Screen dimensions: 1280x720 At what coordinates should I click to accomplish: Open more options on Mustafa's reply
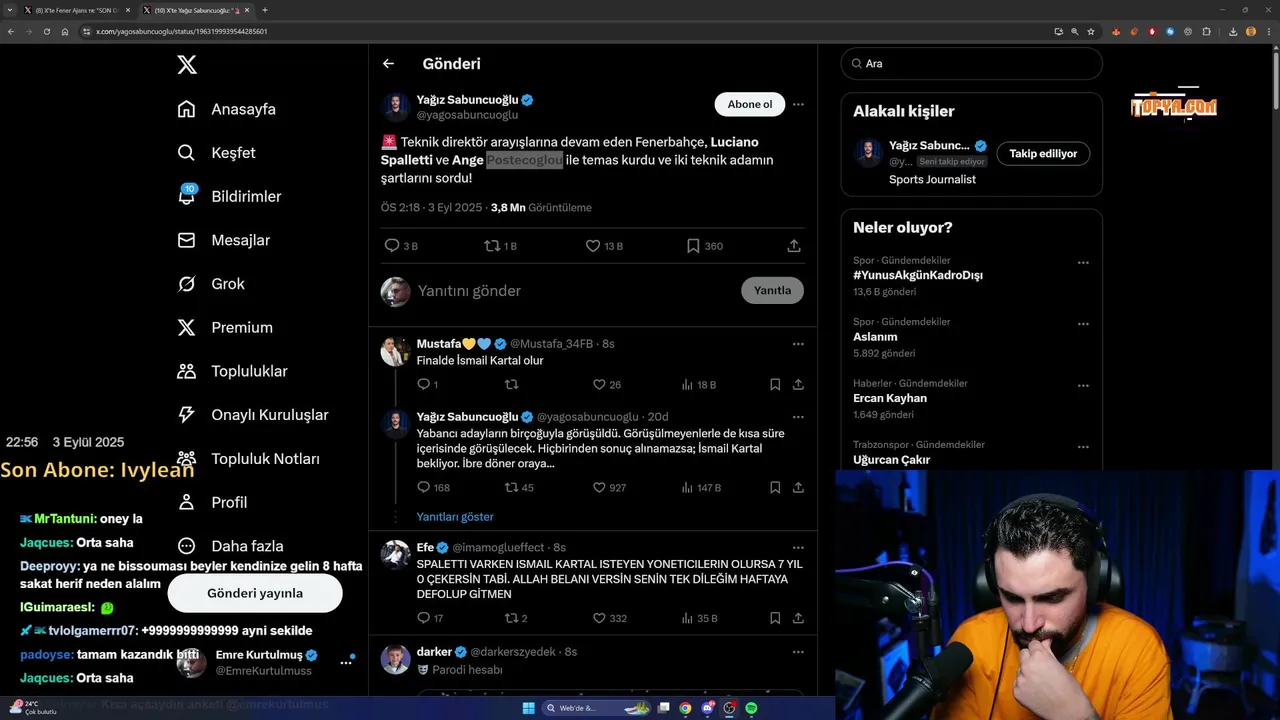[798, 344]
